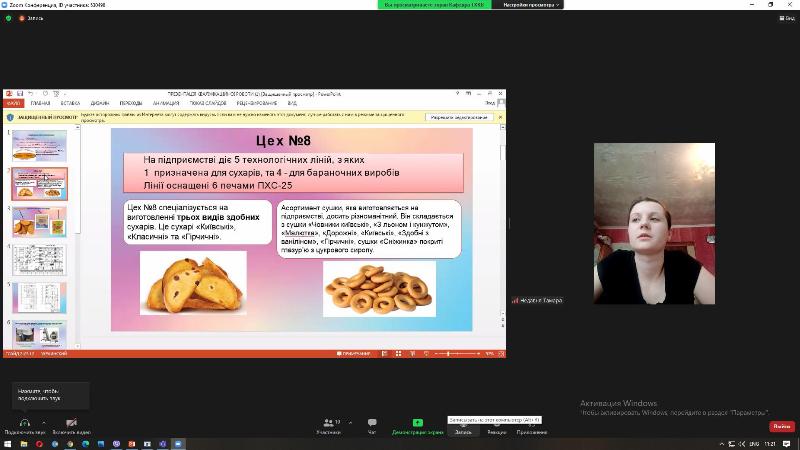The height and width of the screenshot is (450, 800).
Task: Click the red leave meeting button
Action: pyautogui.click(x=782, y=426)
